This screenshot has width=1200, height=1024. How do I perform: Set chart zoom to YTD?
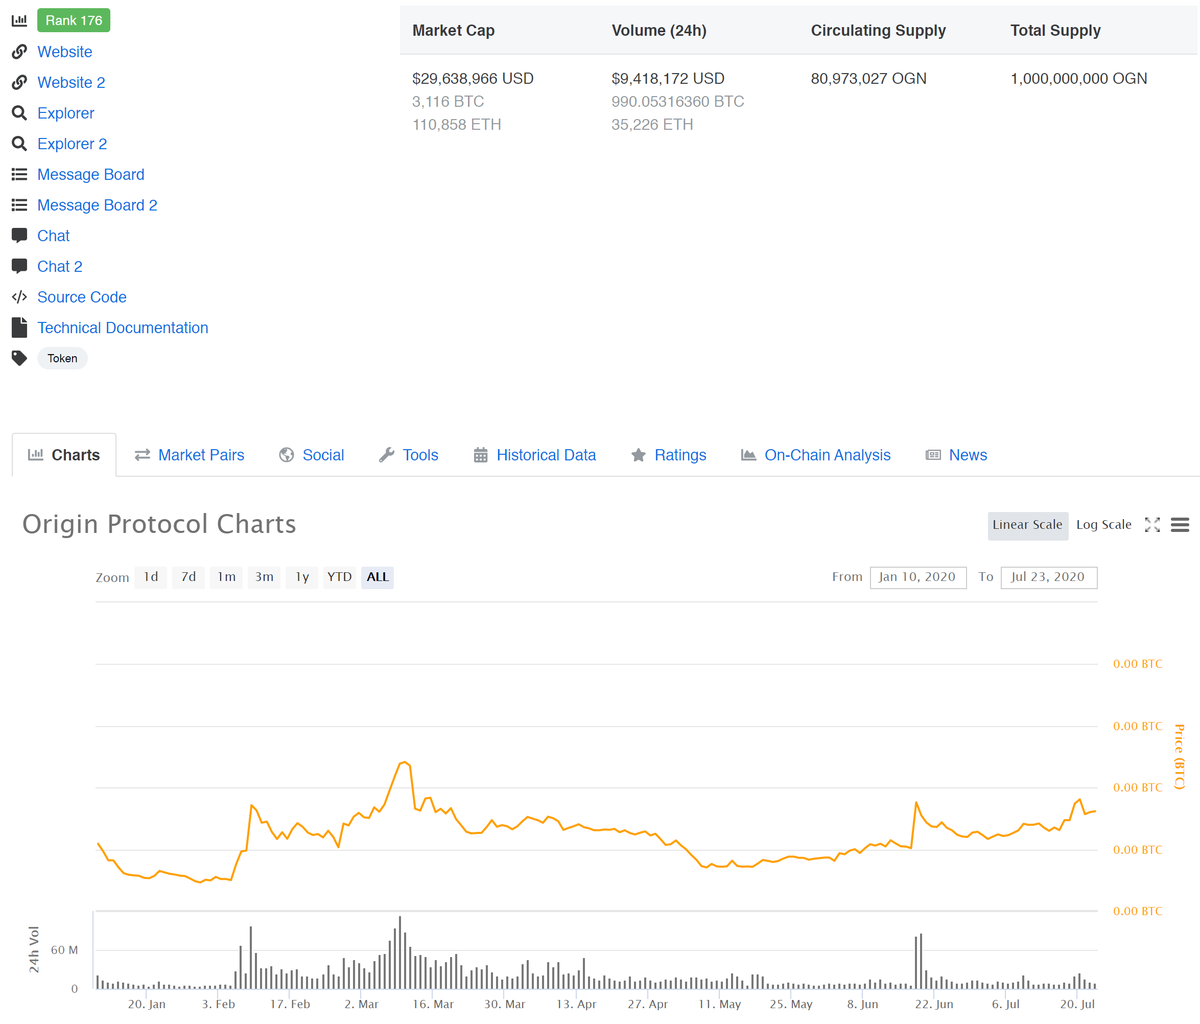click(340, 577)
